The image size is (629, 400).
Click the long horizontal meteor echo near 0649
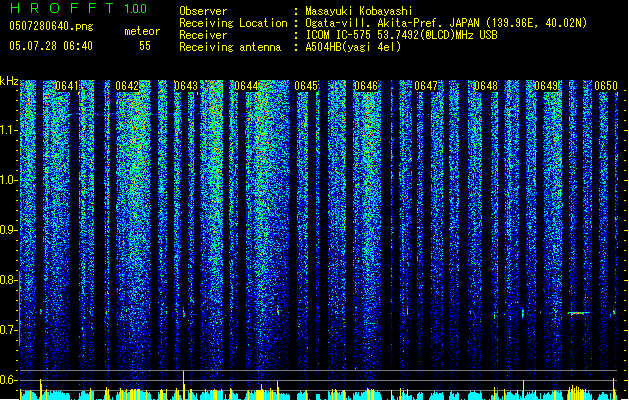(579, 313)
